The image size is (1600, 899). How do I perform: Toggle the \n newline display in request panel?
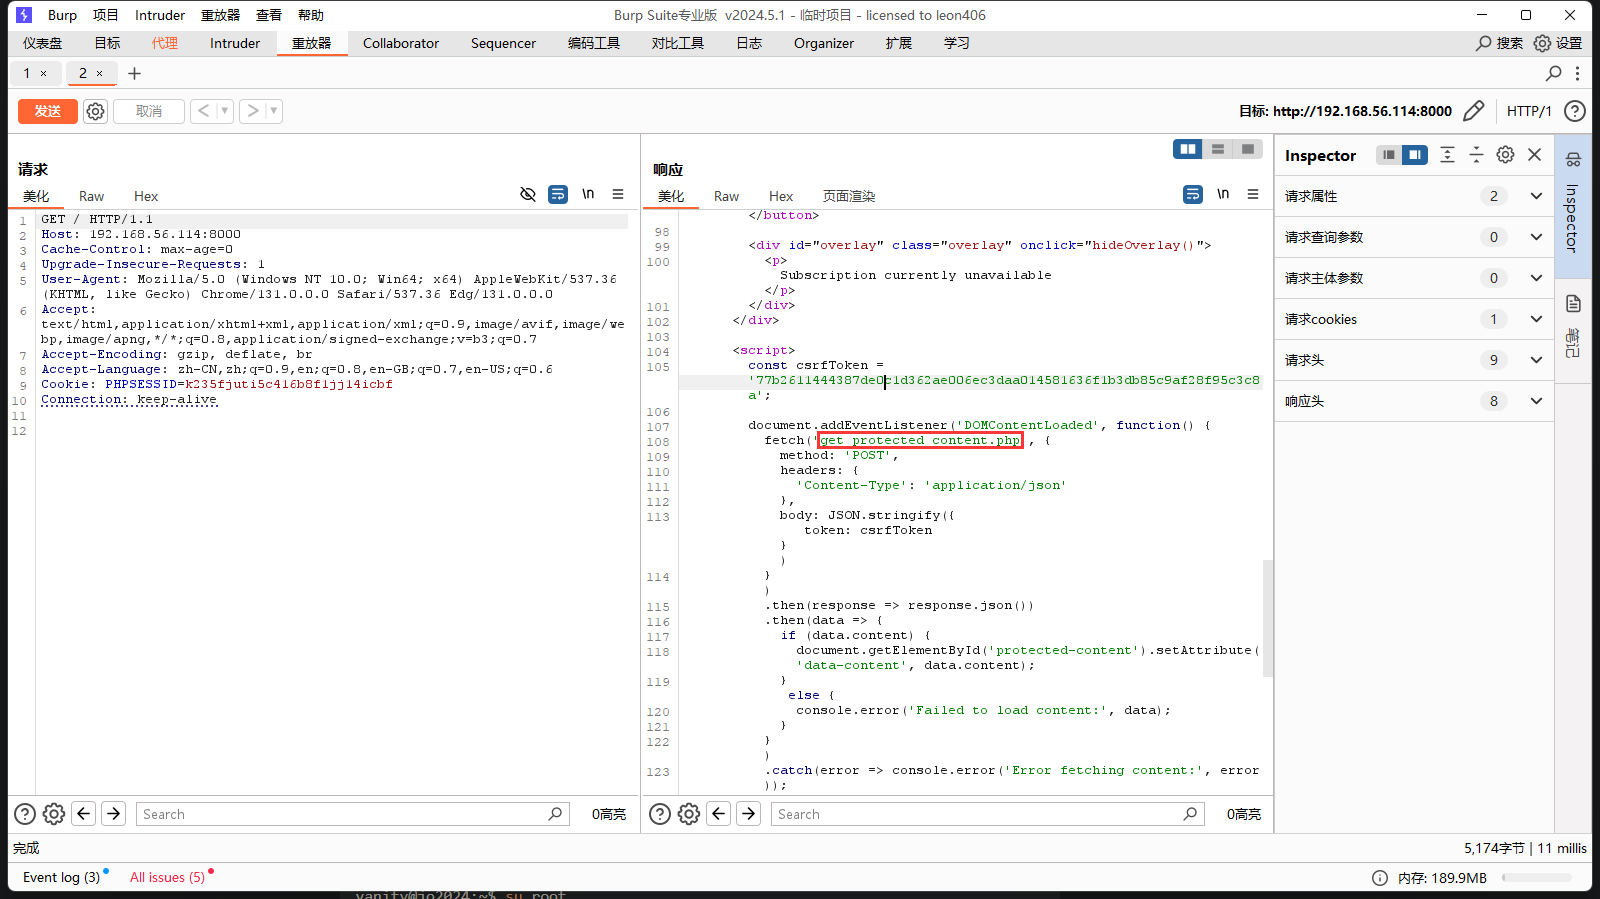(x=588, y=194)
